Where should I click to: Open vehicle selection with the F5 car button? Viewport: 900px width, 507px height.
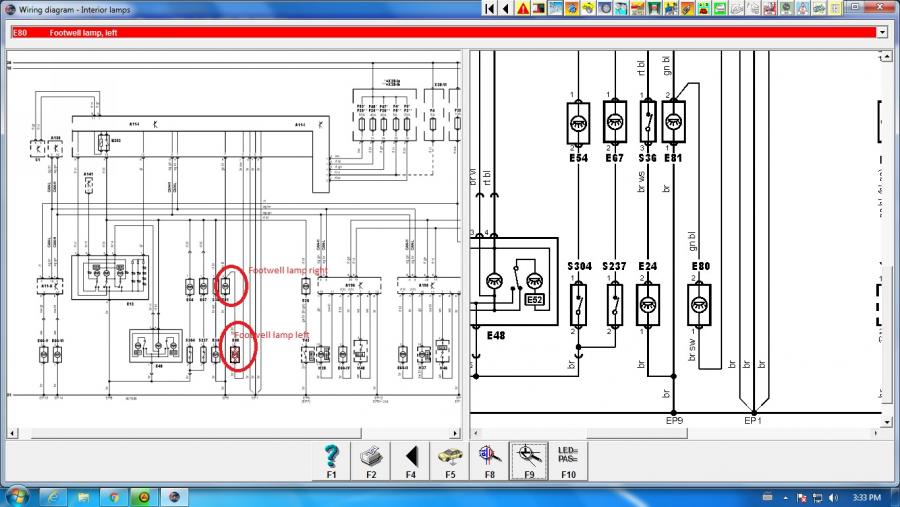tap(450, 460)
